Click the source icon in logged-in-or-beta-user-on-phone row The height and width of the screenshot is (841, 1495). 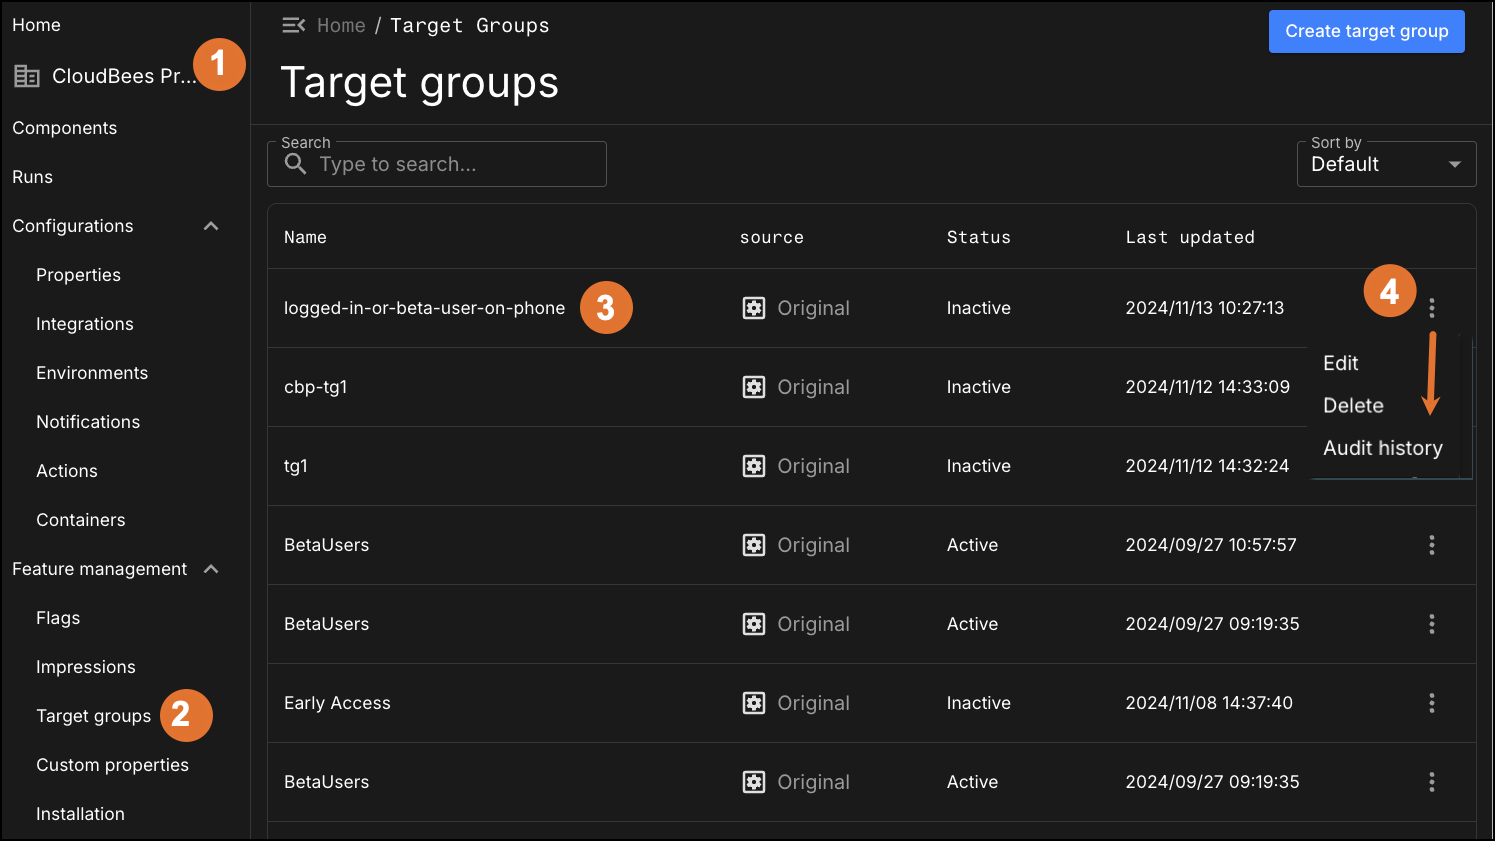754,308
